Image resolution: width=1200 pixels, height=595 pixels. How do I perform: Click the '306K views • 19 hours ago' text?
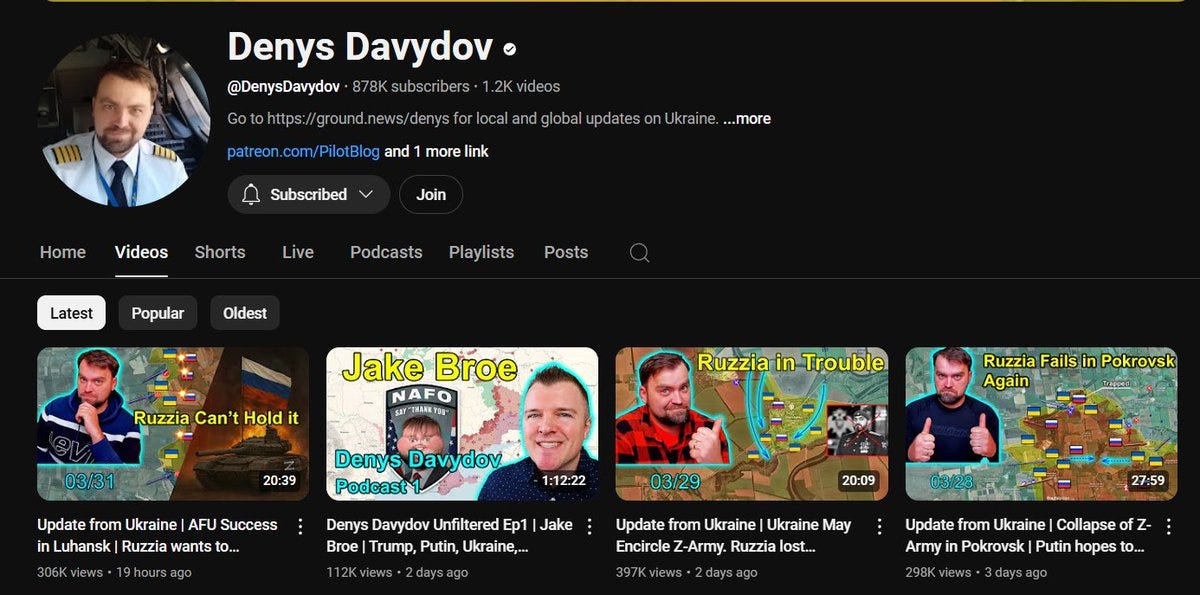114,572
